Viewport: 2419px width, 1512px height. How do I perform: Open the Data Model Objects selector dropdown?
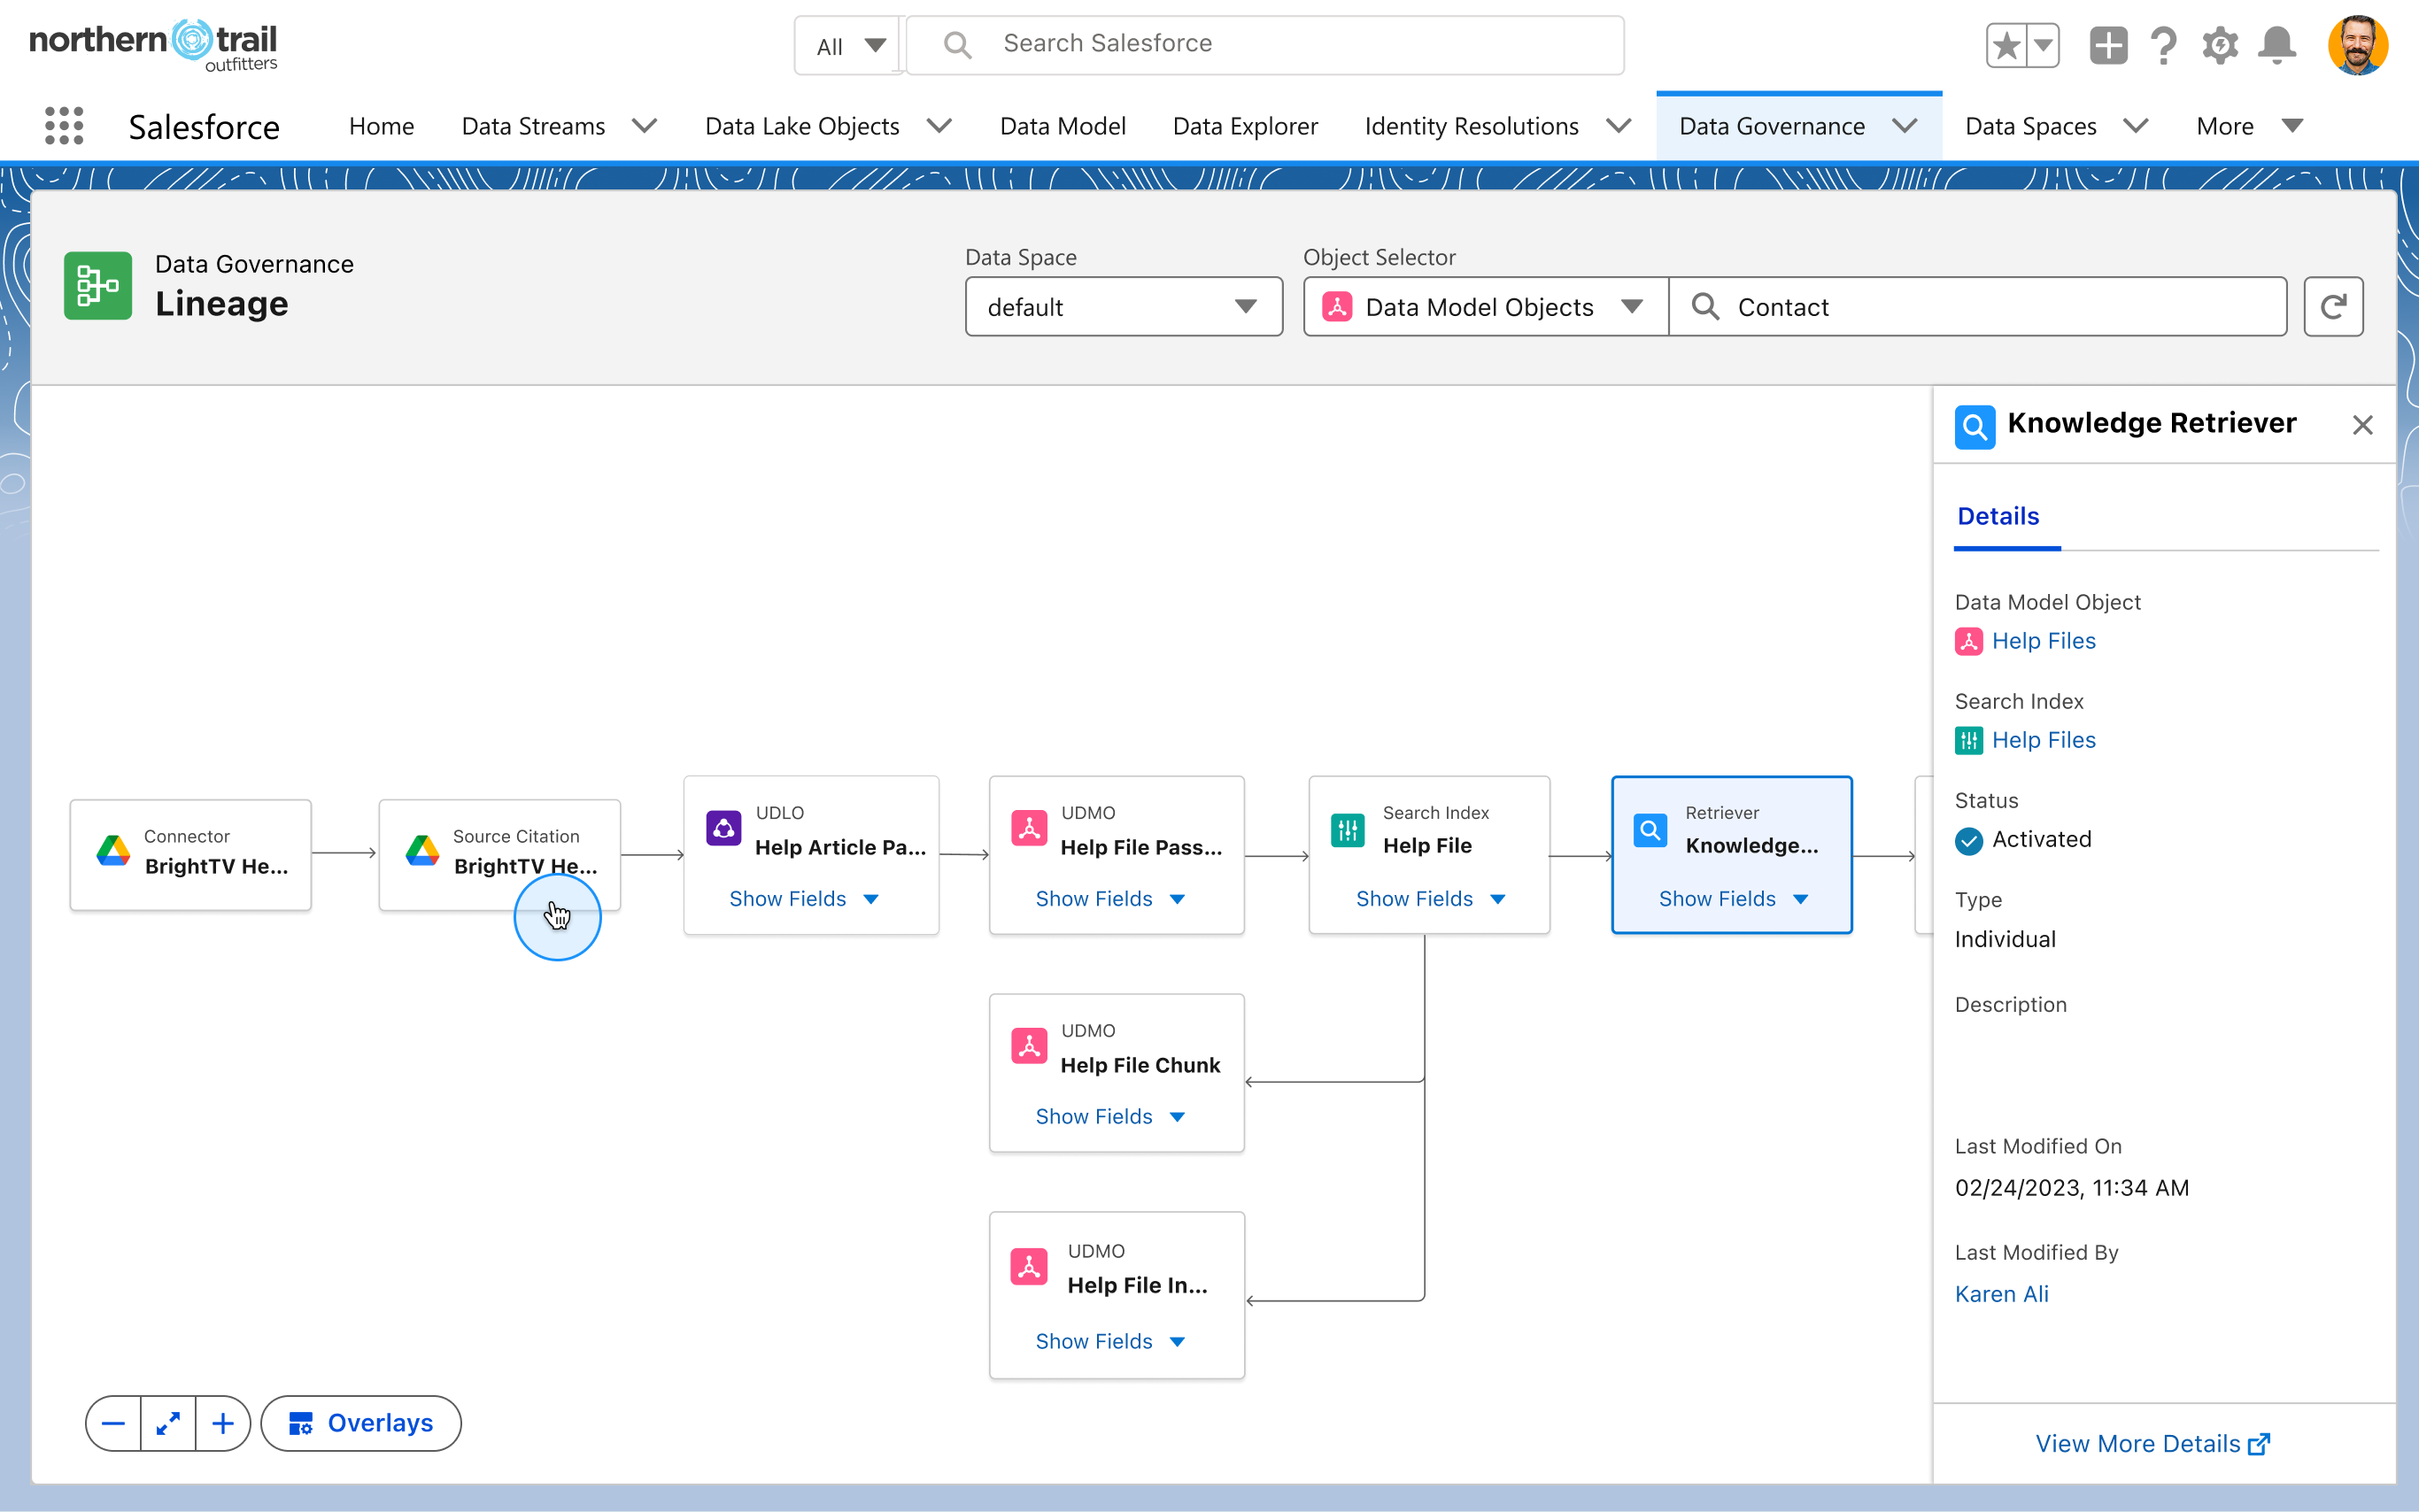(x=1486, y=307)
